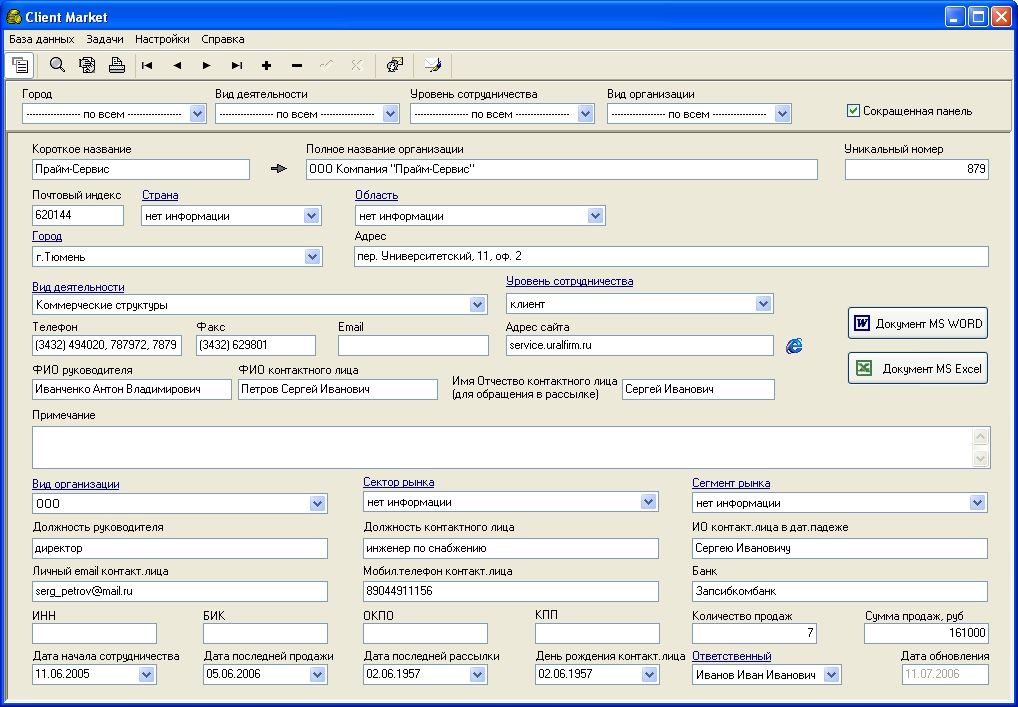Click the refresh data toolbar icon

tap(394, 65)
